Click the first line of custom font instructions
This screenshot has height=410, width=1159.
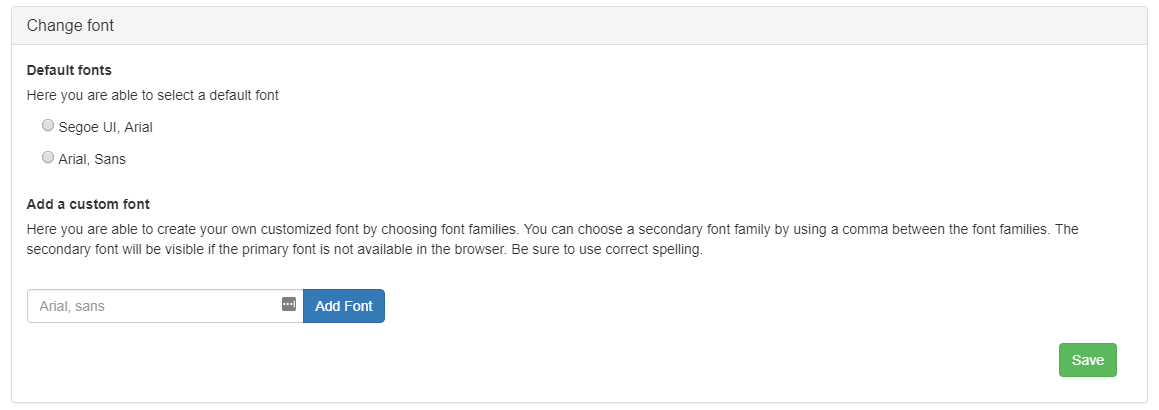coord(552,228)
